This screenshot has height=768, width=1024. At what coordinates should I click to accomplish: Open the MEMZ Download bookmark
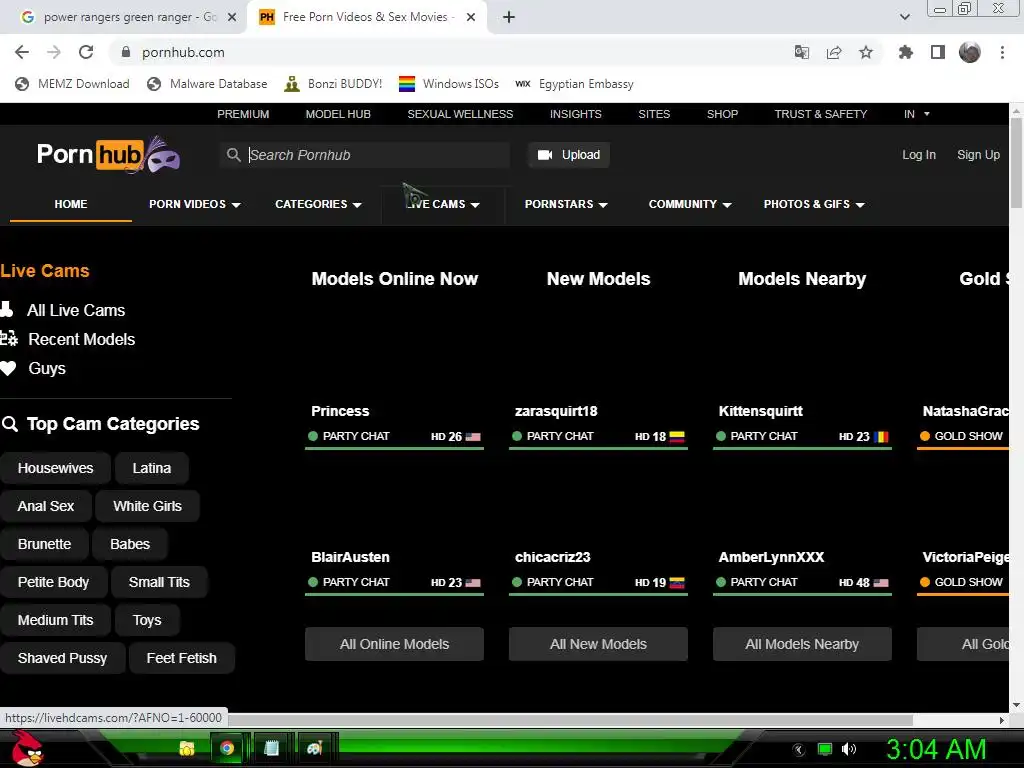(72, 84)
